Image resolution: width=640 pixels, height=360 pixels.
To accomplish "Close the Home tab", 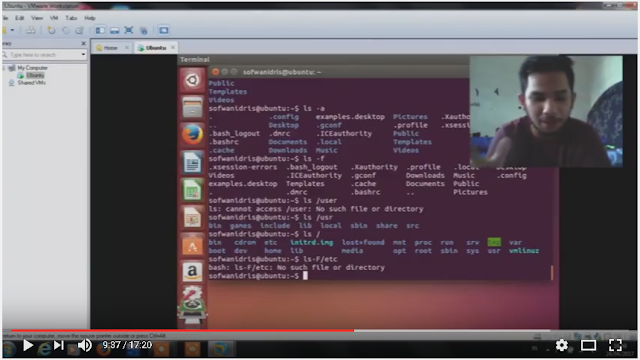I will (x=127, y=48).
